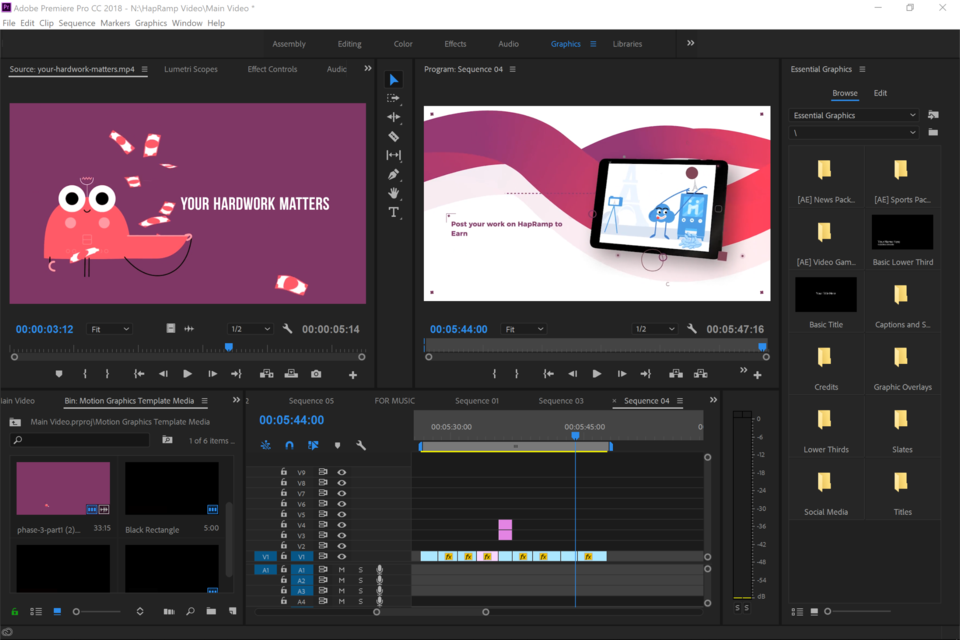
Task: Open Edit tab in Essential Graphics
Action: point(880,93)
